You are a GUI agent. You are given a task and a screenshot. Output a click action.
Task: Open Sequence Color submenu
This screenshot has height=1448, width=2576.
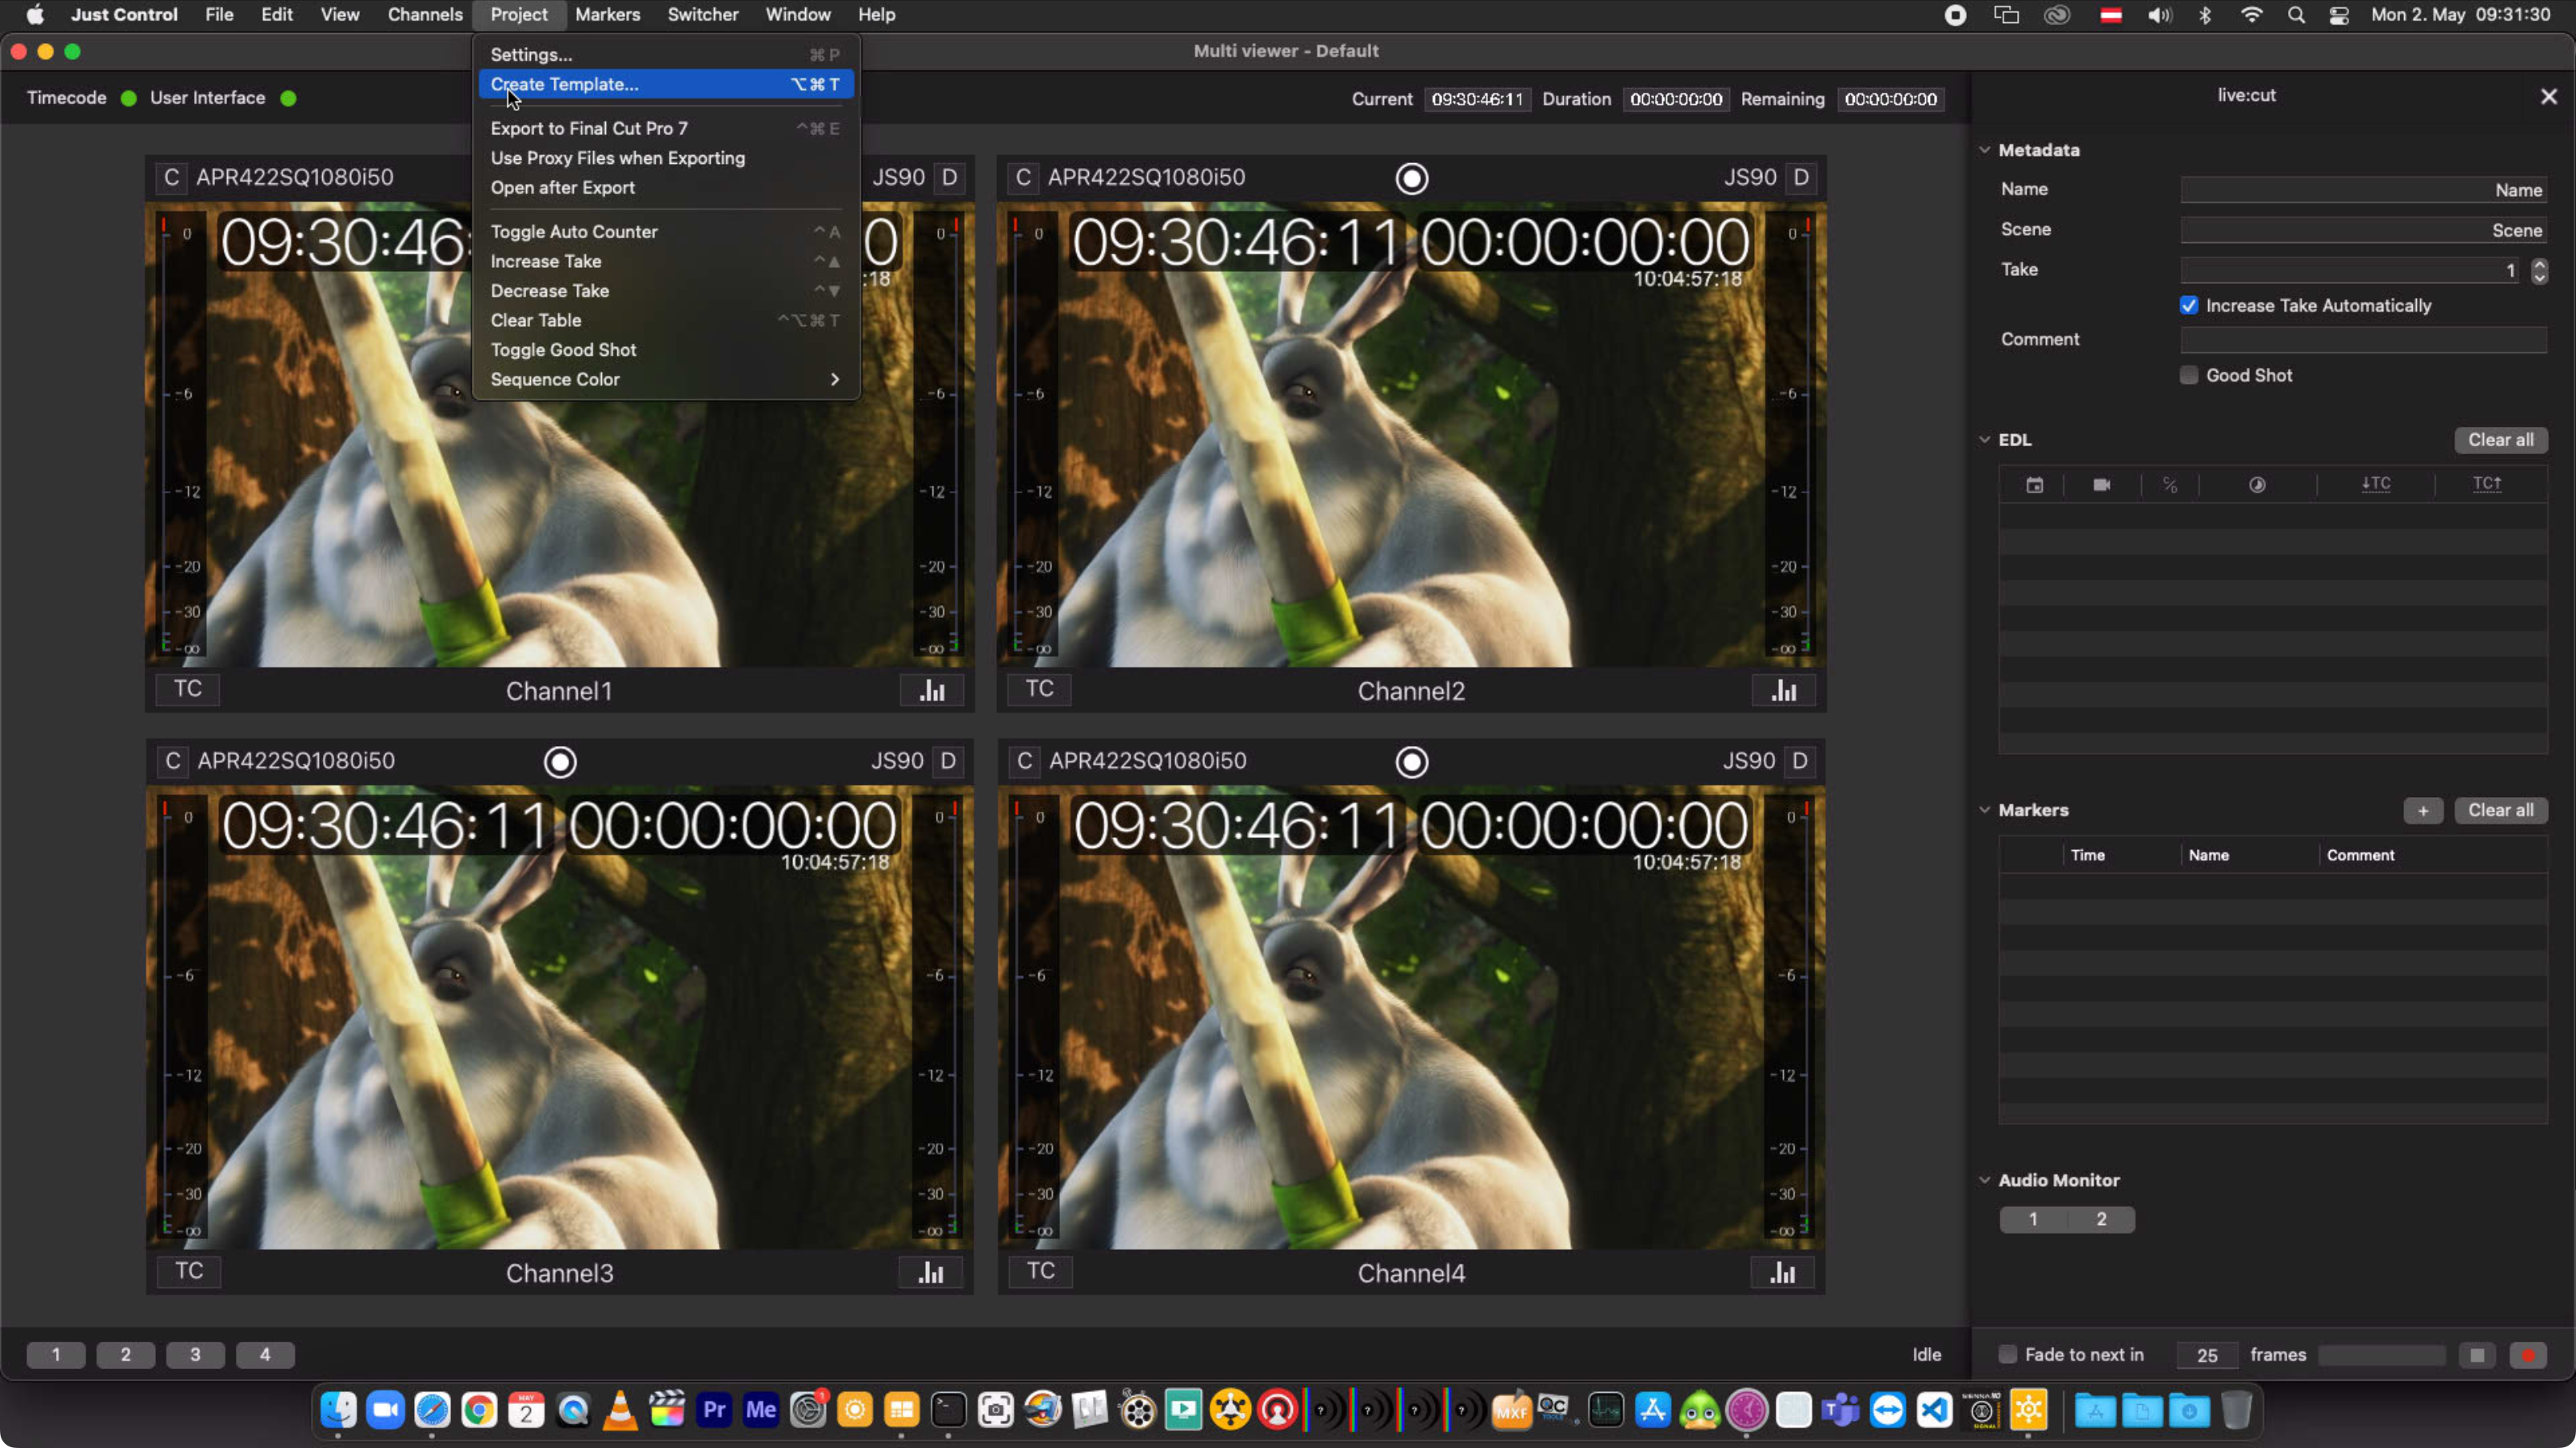click(666, 380)
